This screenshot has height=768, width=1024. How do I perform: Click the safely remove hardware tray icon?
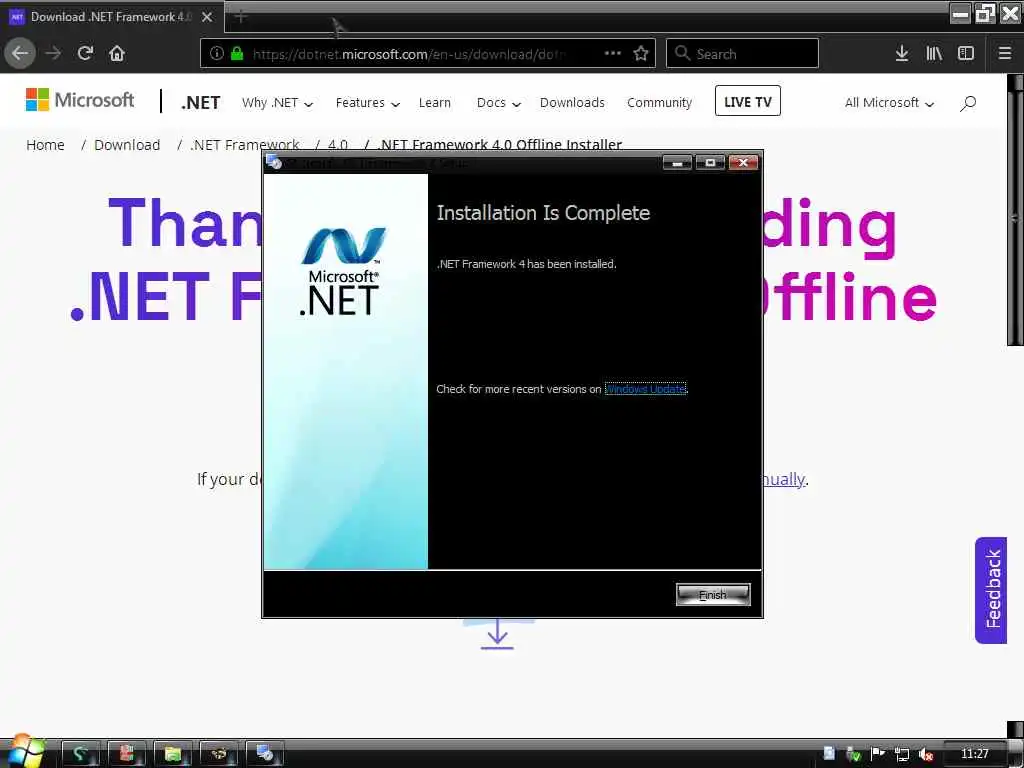(x=853, y=754)
